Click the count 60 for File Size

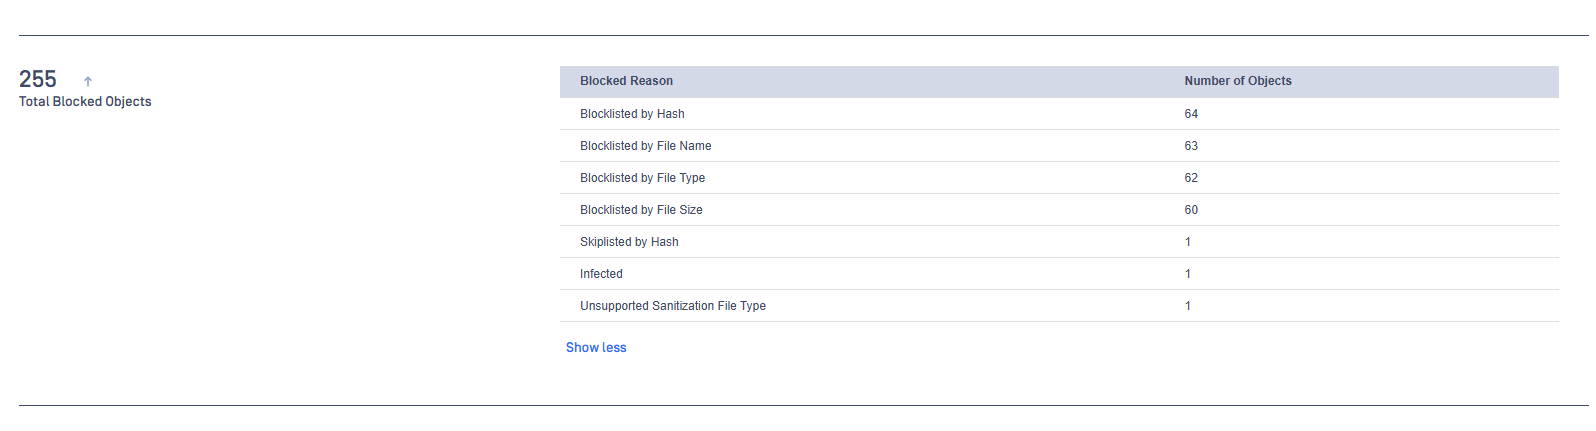pos(1191,210)
